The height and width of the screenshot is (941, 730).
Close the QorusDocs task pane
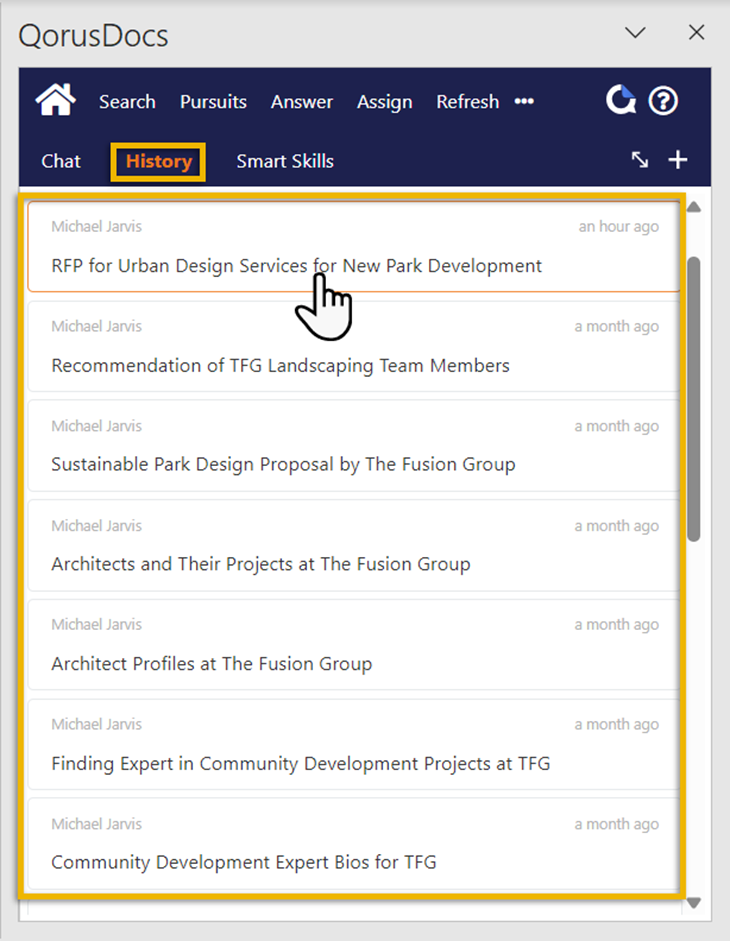pos(697,32)
